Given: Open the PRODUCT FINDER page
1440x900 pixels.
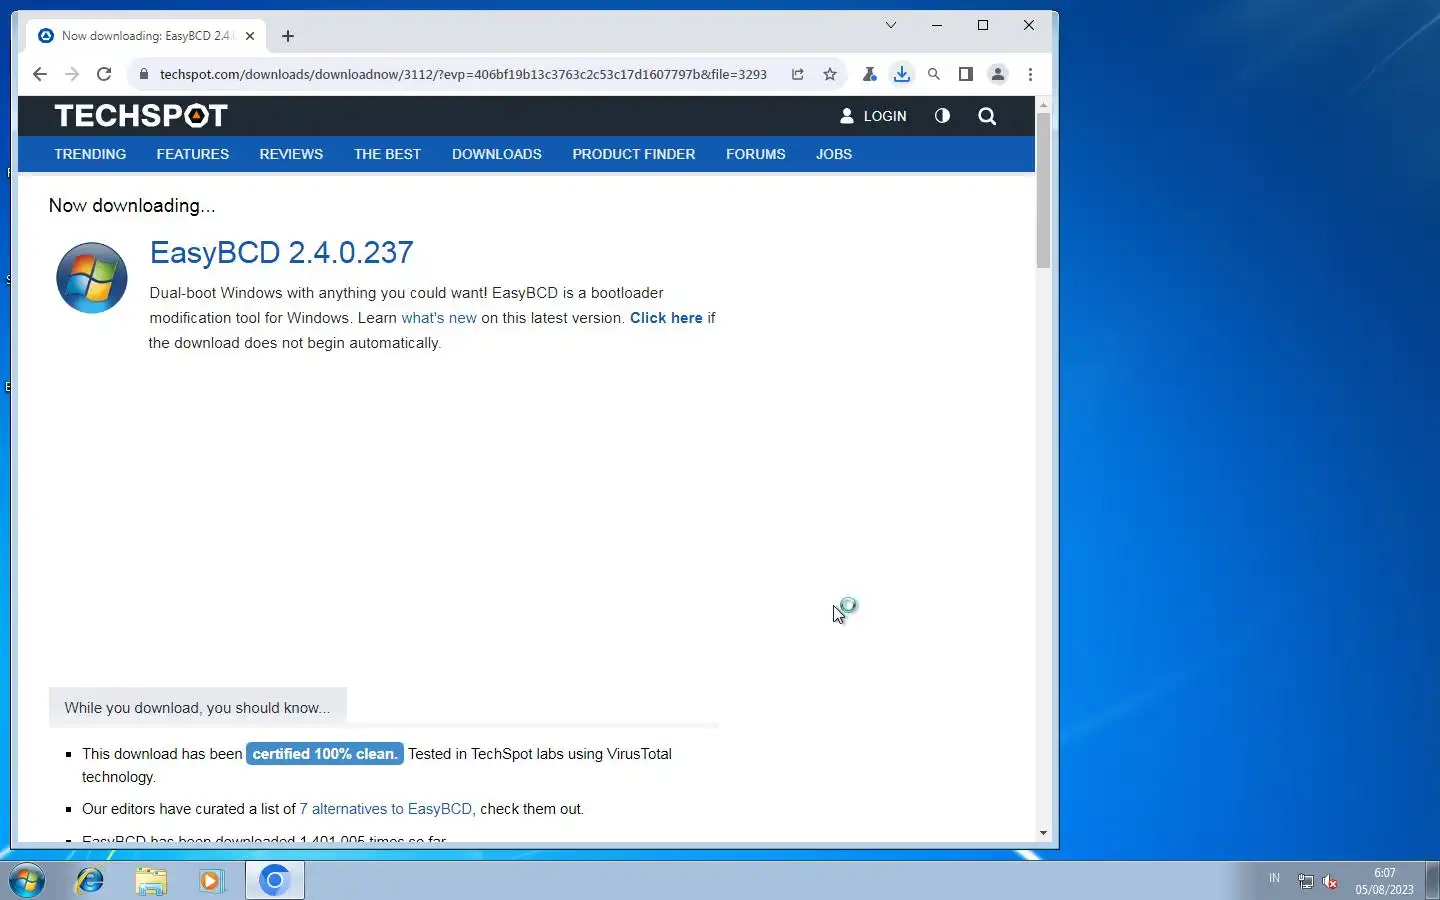Looking at the screenshot, I should 634,154.
